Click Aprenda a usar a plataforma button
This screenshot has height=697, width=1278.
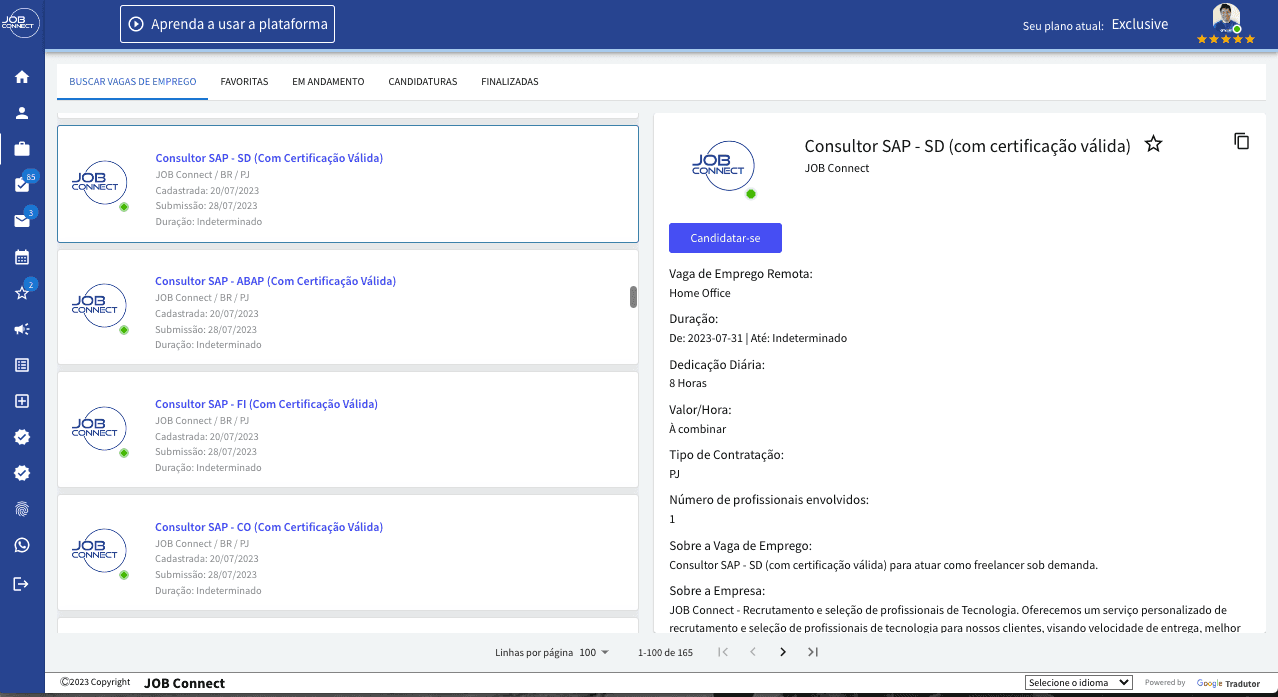pyautogui.click(x=228, y=24)
